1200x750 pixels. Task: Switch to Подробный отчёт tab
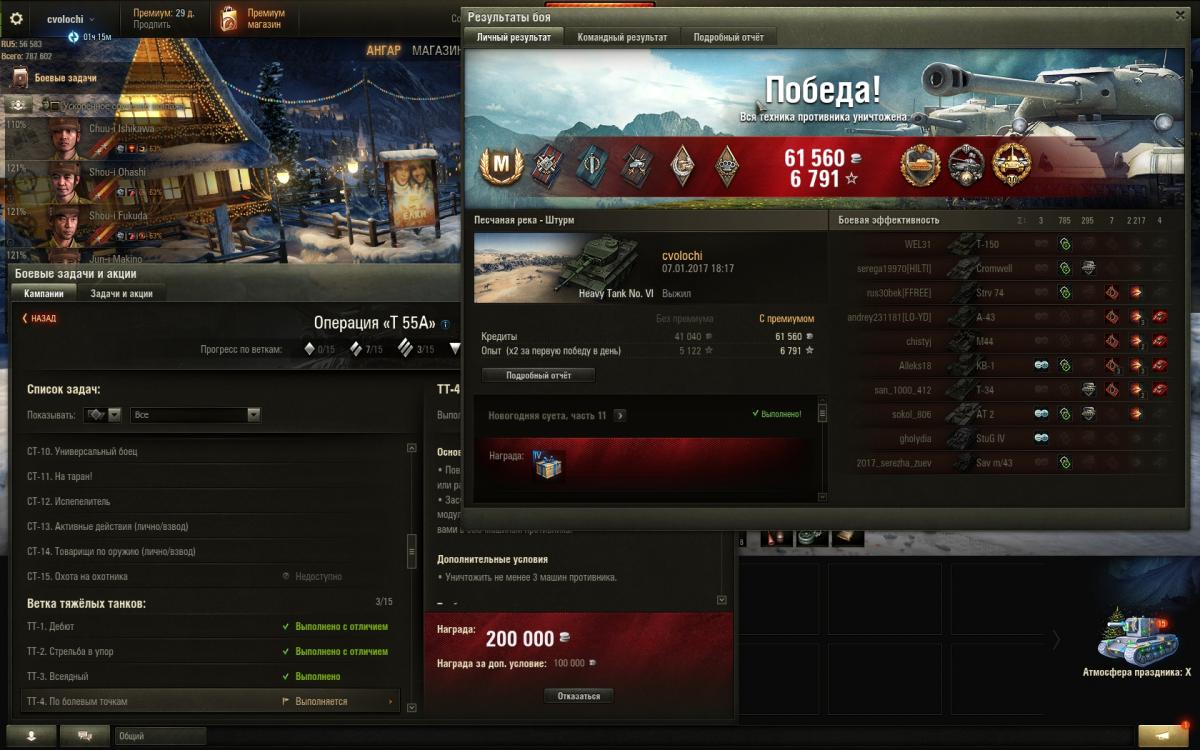pyautogui.click(x=729, y=37)
